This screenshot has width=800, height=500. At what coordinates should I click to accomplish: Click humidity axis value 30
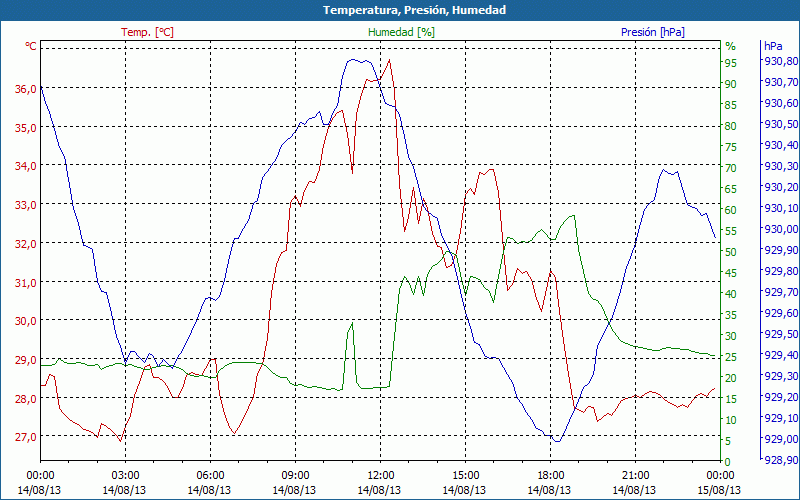(x=731, y=336)
